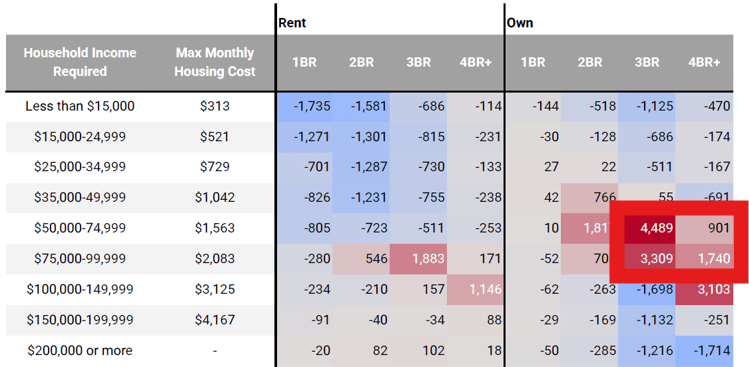Screen dimensions: 749x367
Task: Click the 546 Rent 2BR cell
Action: [x=361, y=259]
